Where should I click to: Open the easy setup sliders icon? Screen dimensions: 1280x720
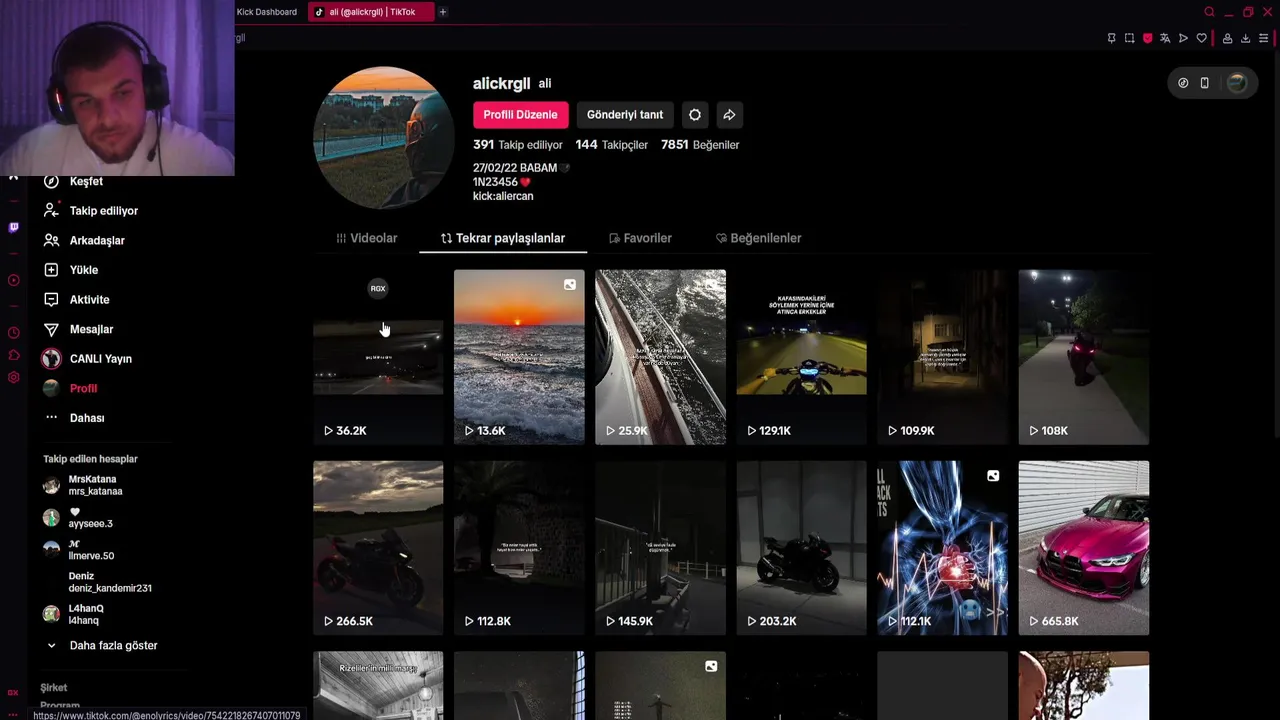pos(1263,38)
